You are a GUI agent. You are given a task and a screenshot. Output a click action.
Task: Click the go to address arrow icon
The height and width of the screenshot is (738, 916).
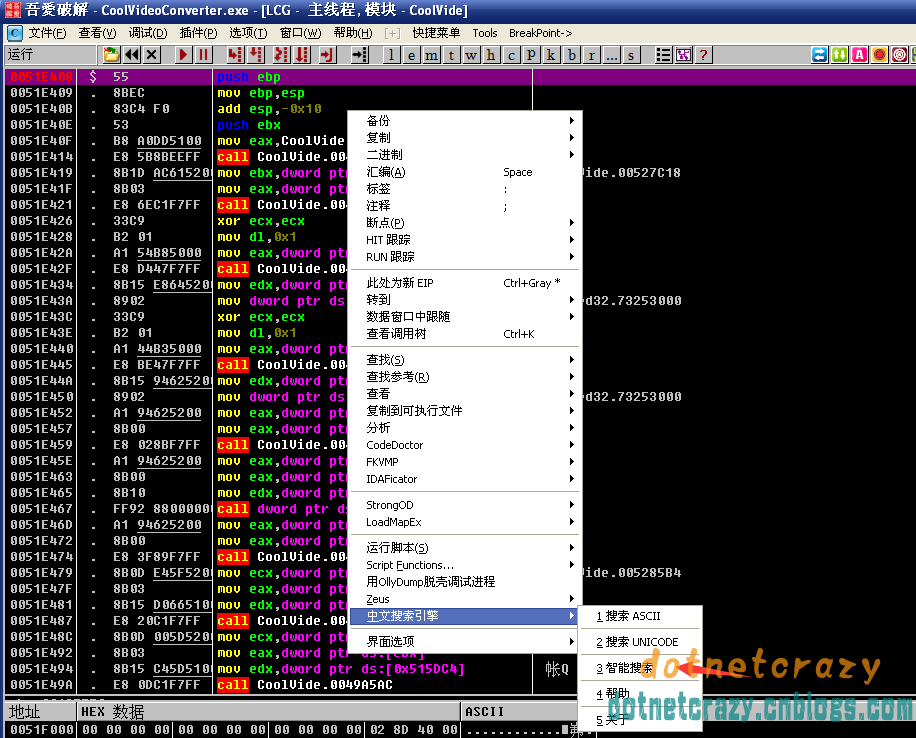(359, 55)
